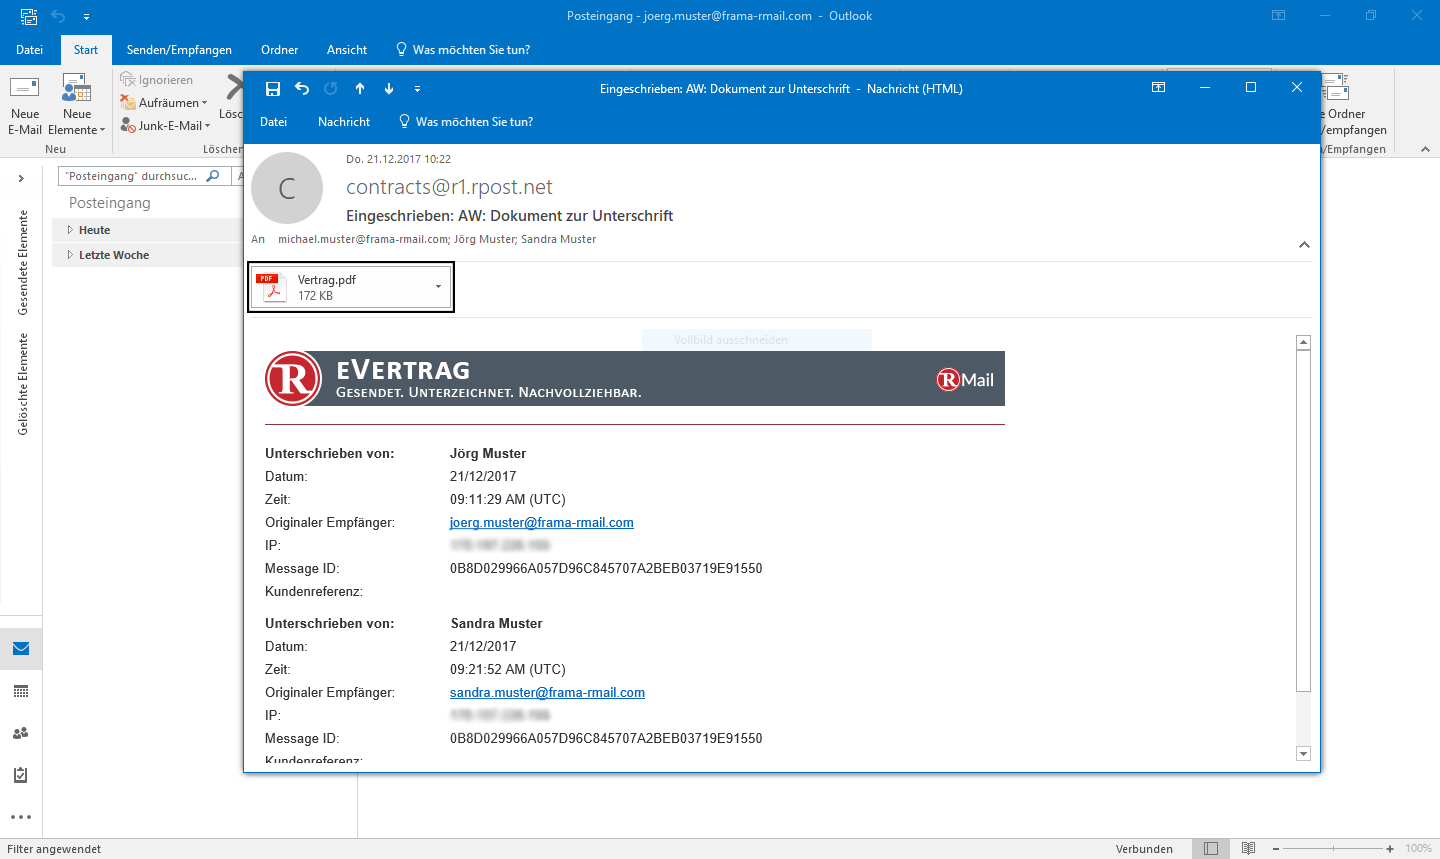Open Senden/Empfangen ribbon tab
This screenshot has height=859, width=1440.
coord(179,50)
